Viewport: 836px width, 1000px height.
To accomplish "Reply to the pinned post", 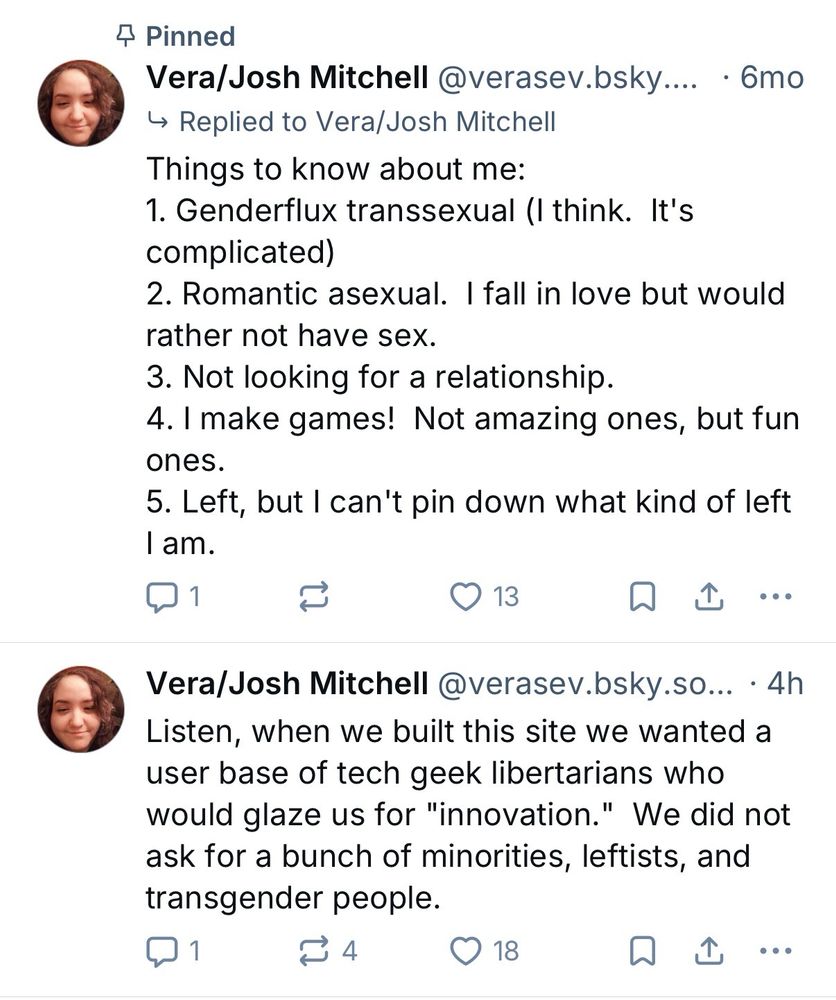I will coord(161,597).
